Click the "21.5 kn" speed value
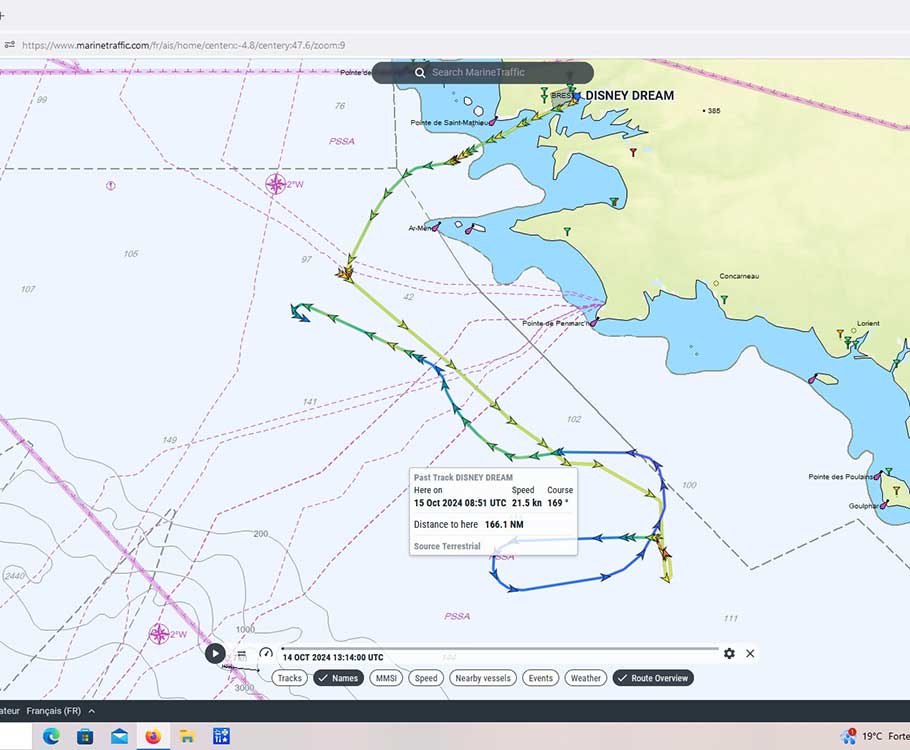 [526, 503]
